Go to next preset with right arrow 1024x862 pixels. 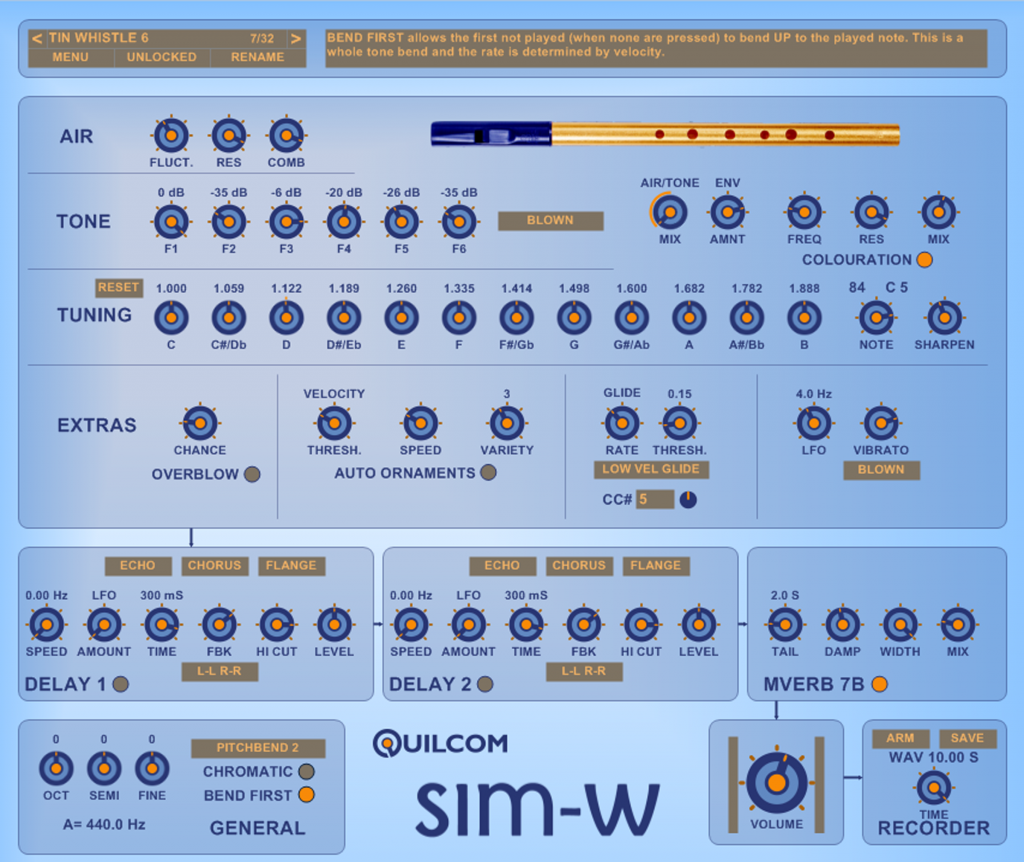tap(296, 38)
